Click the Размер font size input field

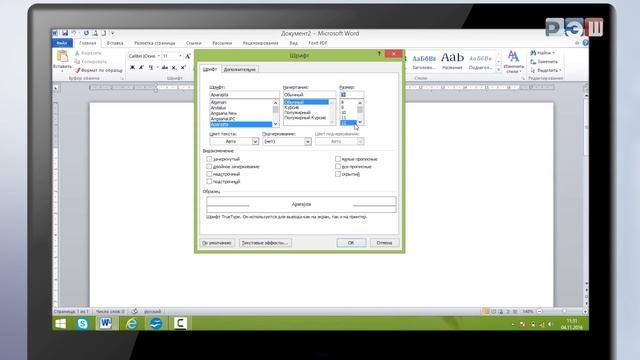351,94
